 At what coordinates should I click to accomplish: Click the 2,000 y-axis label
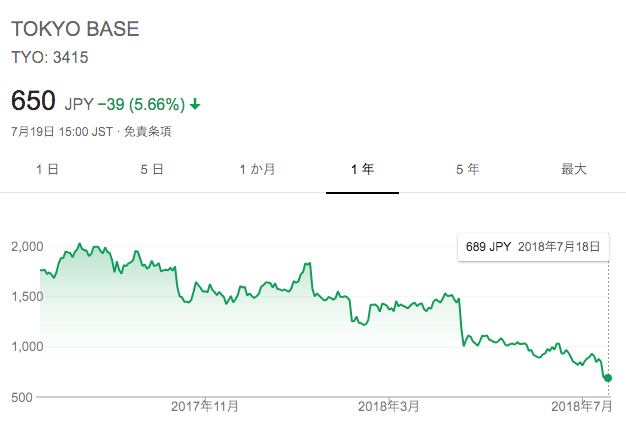point(27,247)
